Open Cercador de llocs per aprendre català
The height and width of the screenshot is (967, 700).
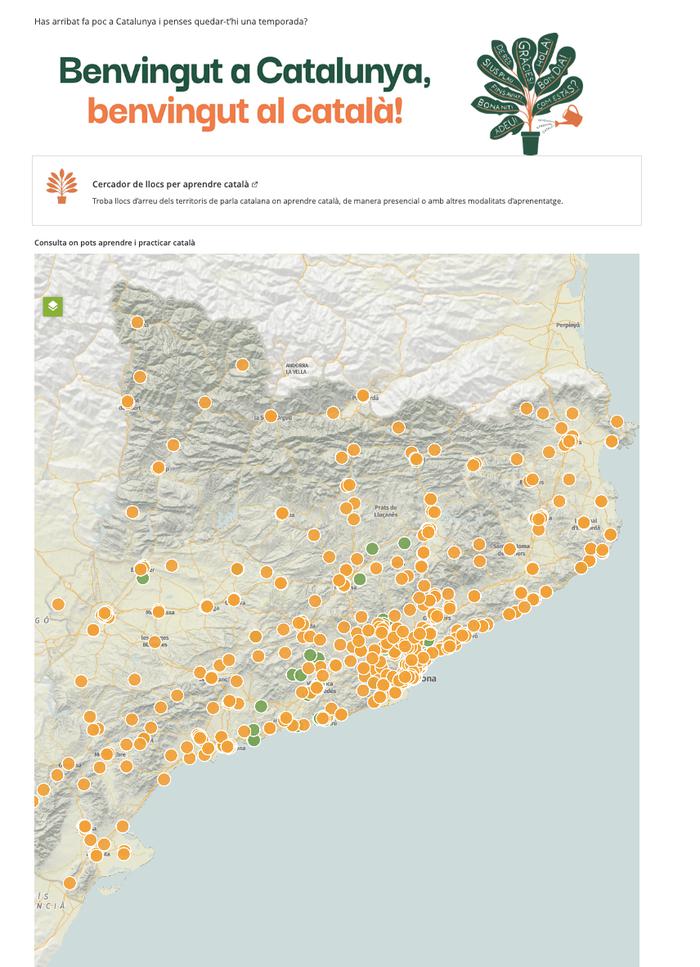(x=170, y=185)
